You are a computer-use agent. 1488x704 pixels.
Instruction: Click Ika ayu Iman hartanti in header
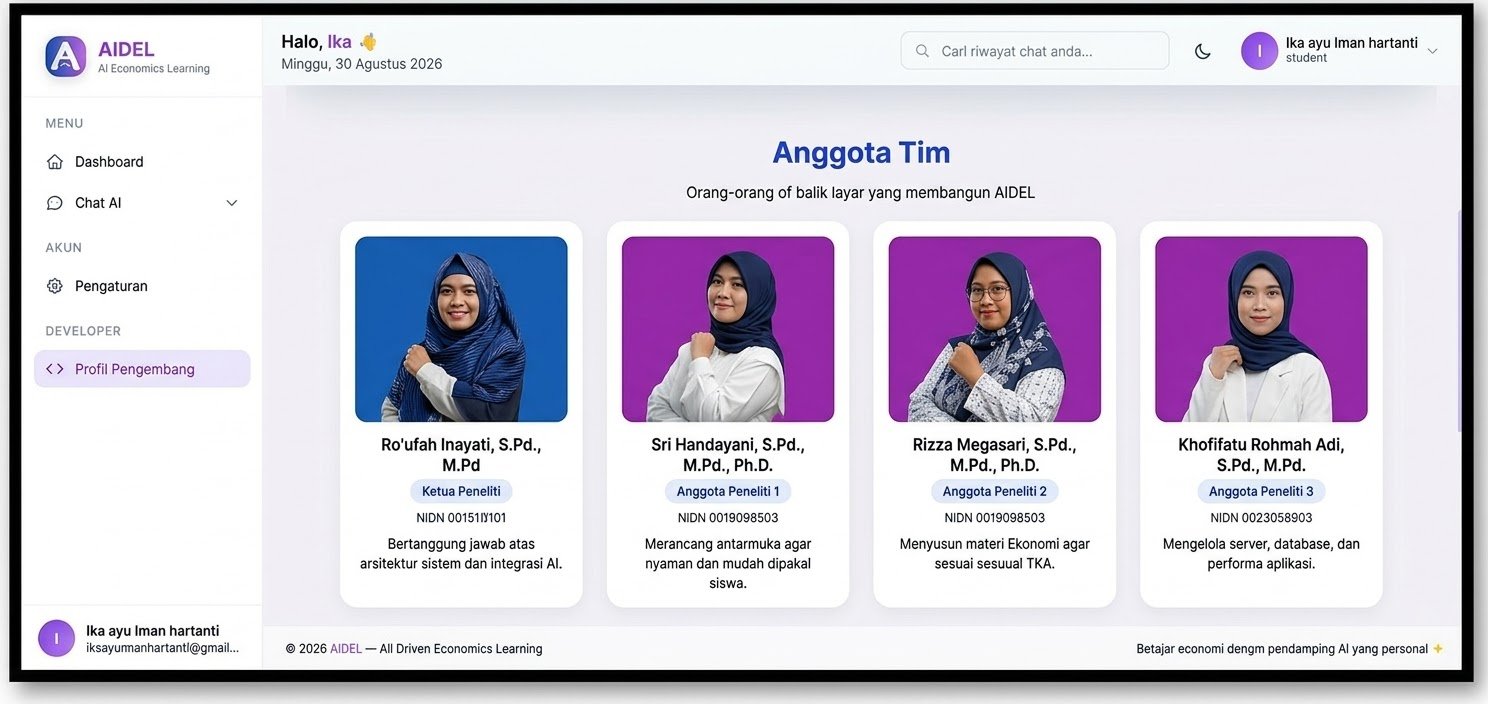pos(1351,43)
